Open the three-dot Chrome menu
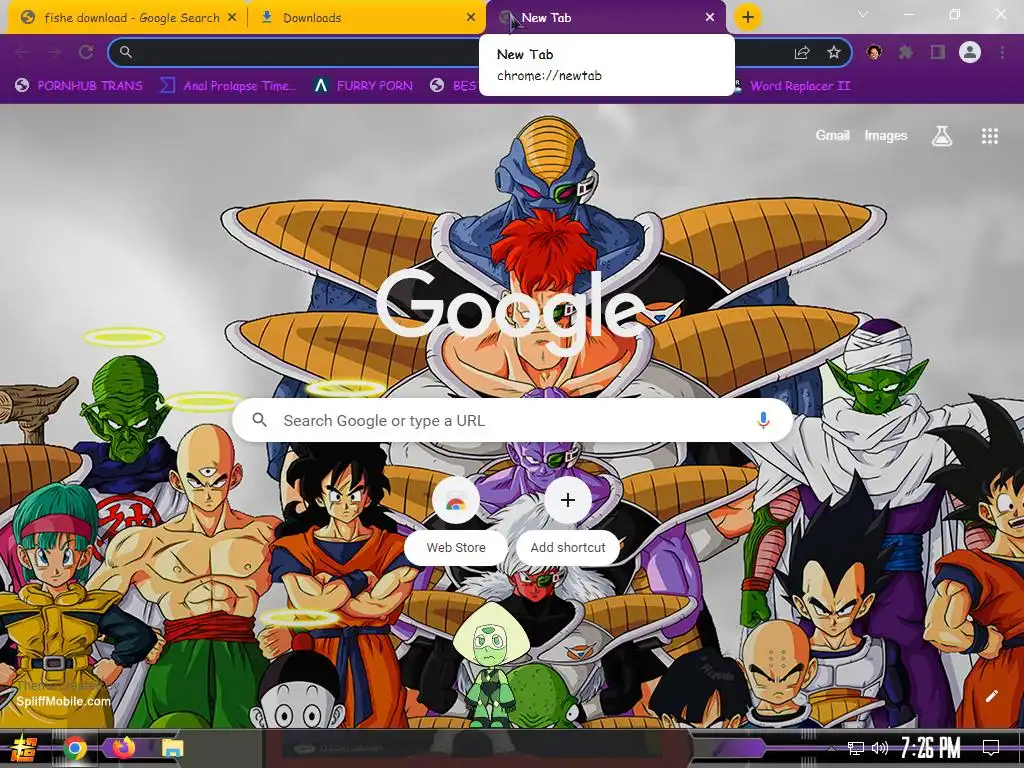This screenshot has height=768, width=1024. [1002, 52]
